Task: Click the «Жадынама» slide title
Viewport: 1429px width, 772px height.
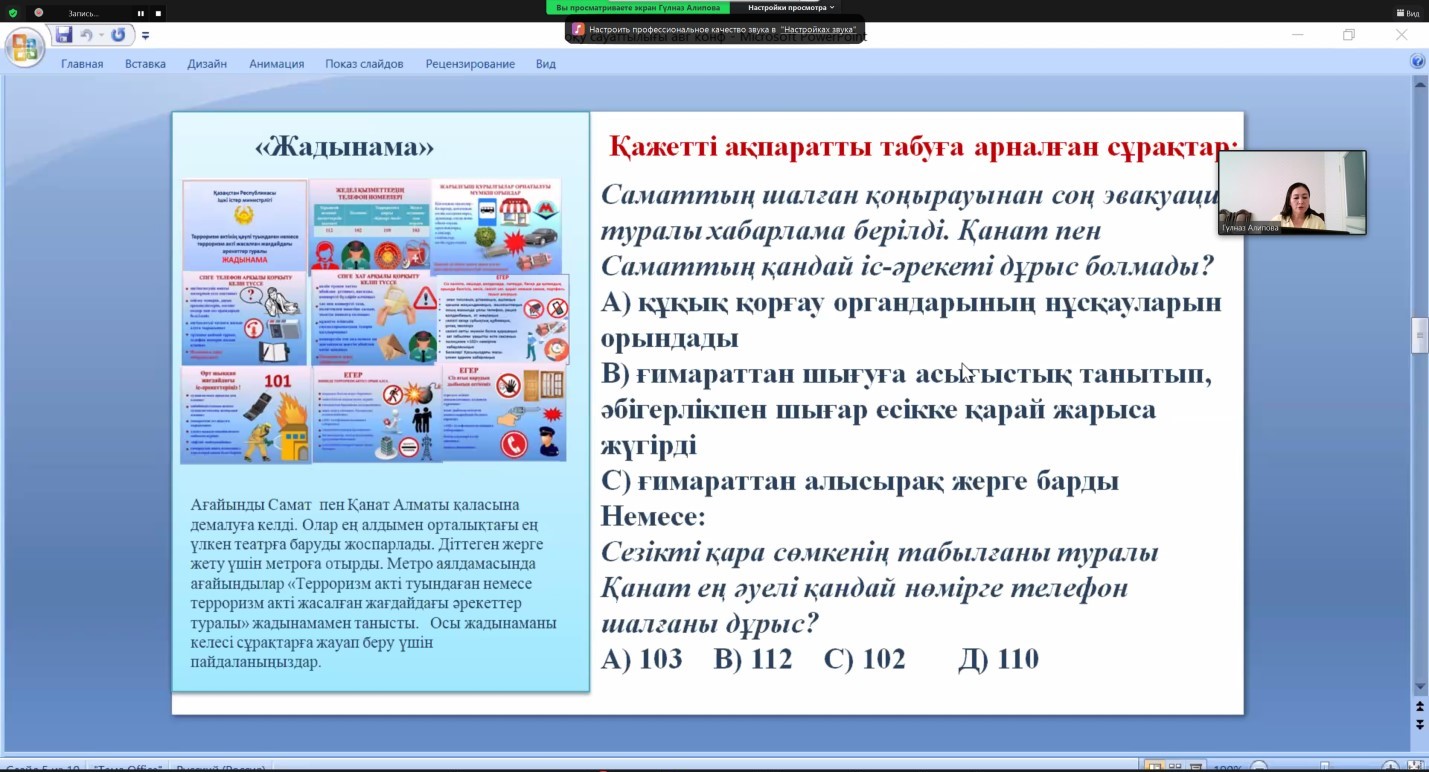Action: point(345,147)
